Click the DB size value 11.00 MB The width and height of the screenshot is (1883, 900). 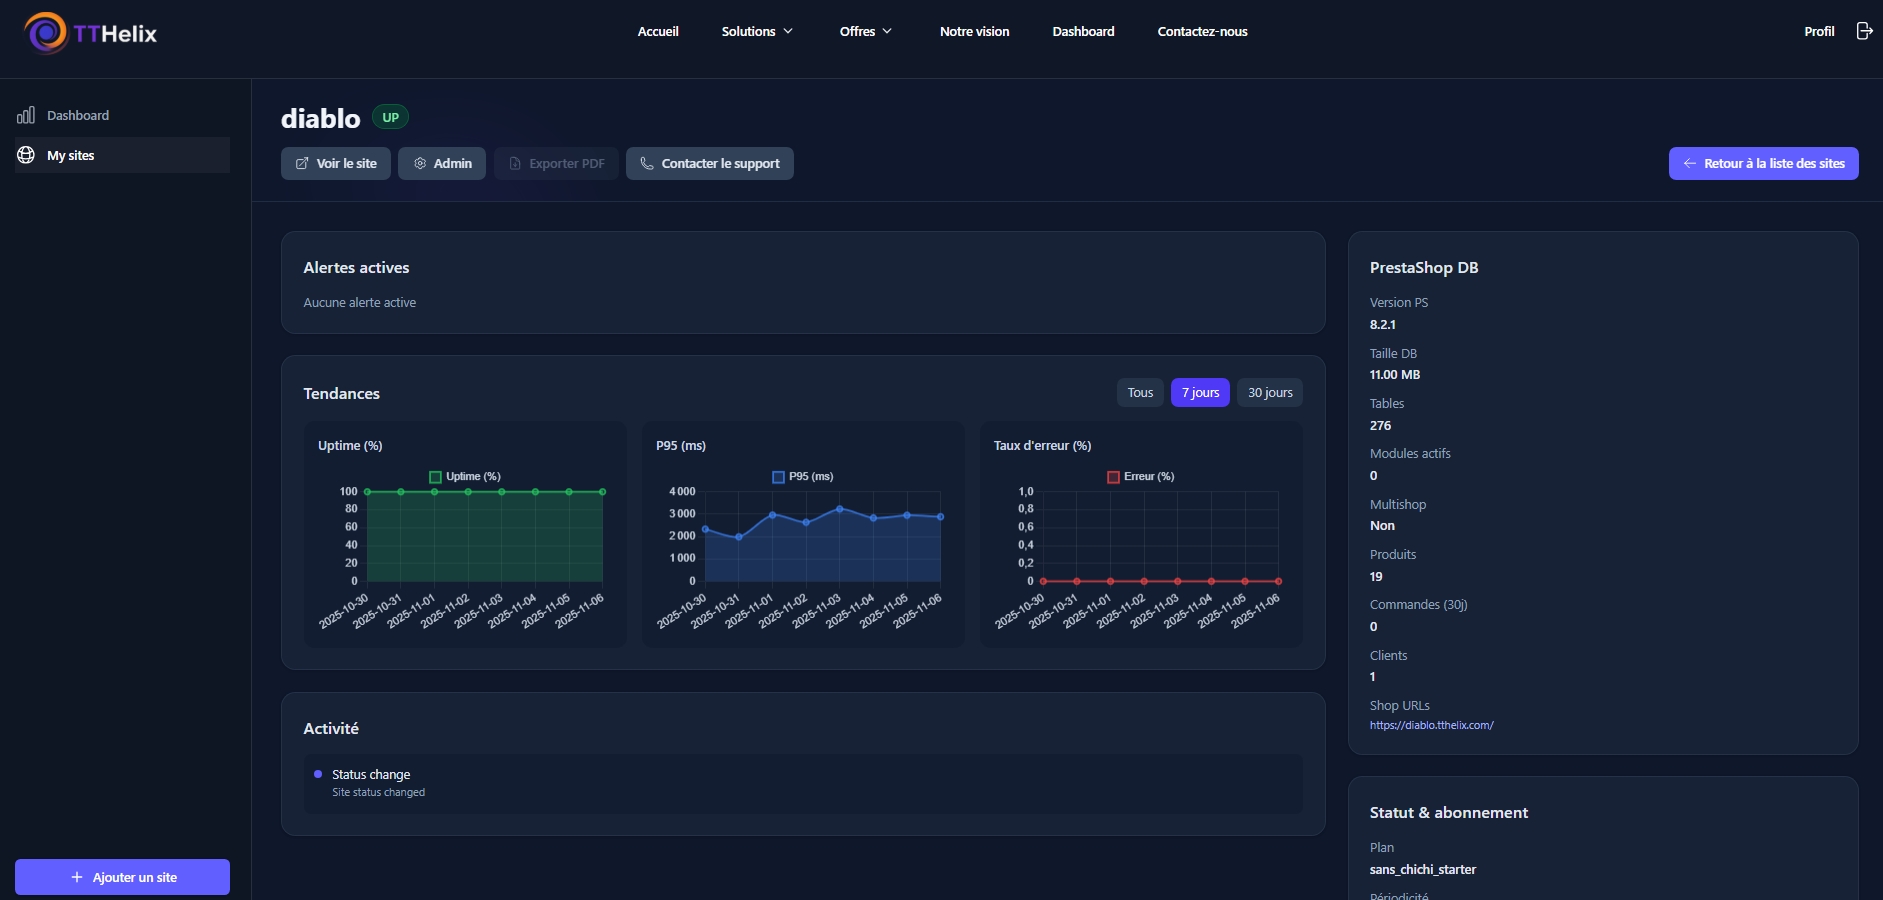coord(1395,375)
